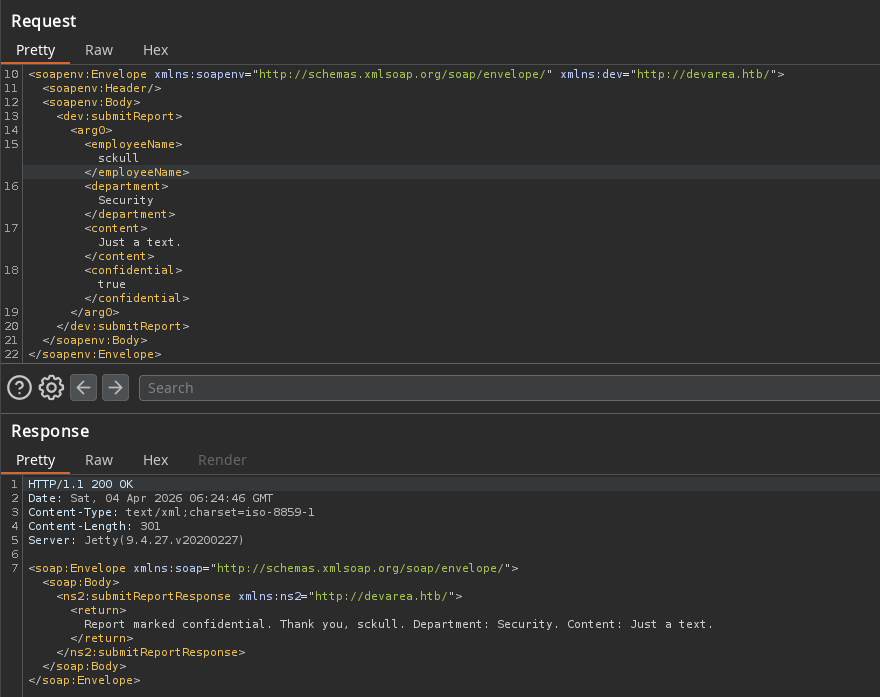Click the department value Security
Screen dimensions: 880x697
(126, 200)
